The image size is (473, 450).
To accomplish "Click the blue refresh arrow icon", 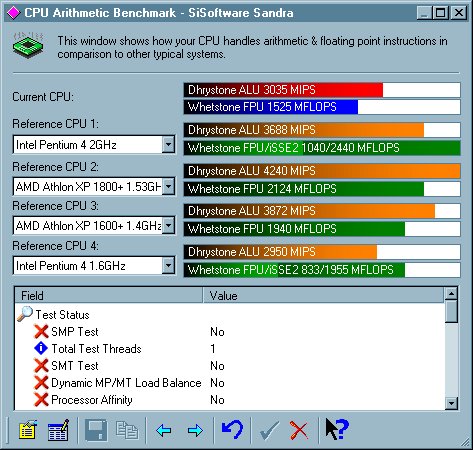I will (232, 430).
